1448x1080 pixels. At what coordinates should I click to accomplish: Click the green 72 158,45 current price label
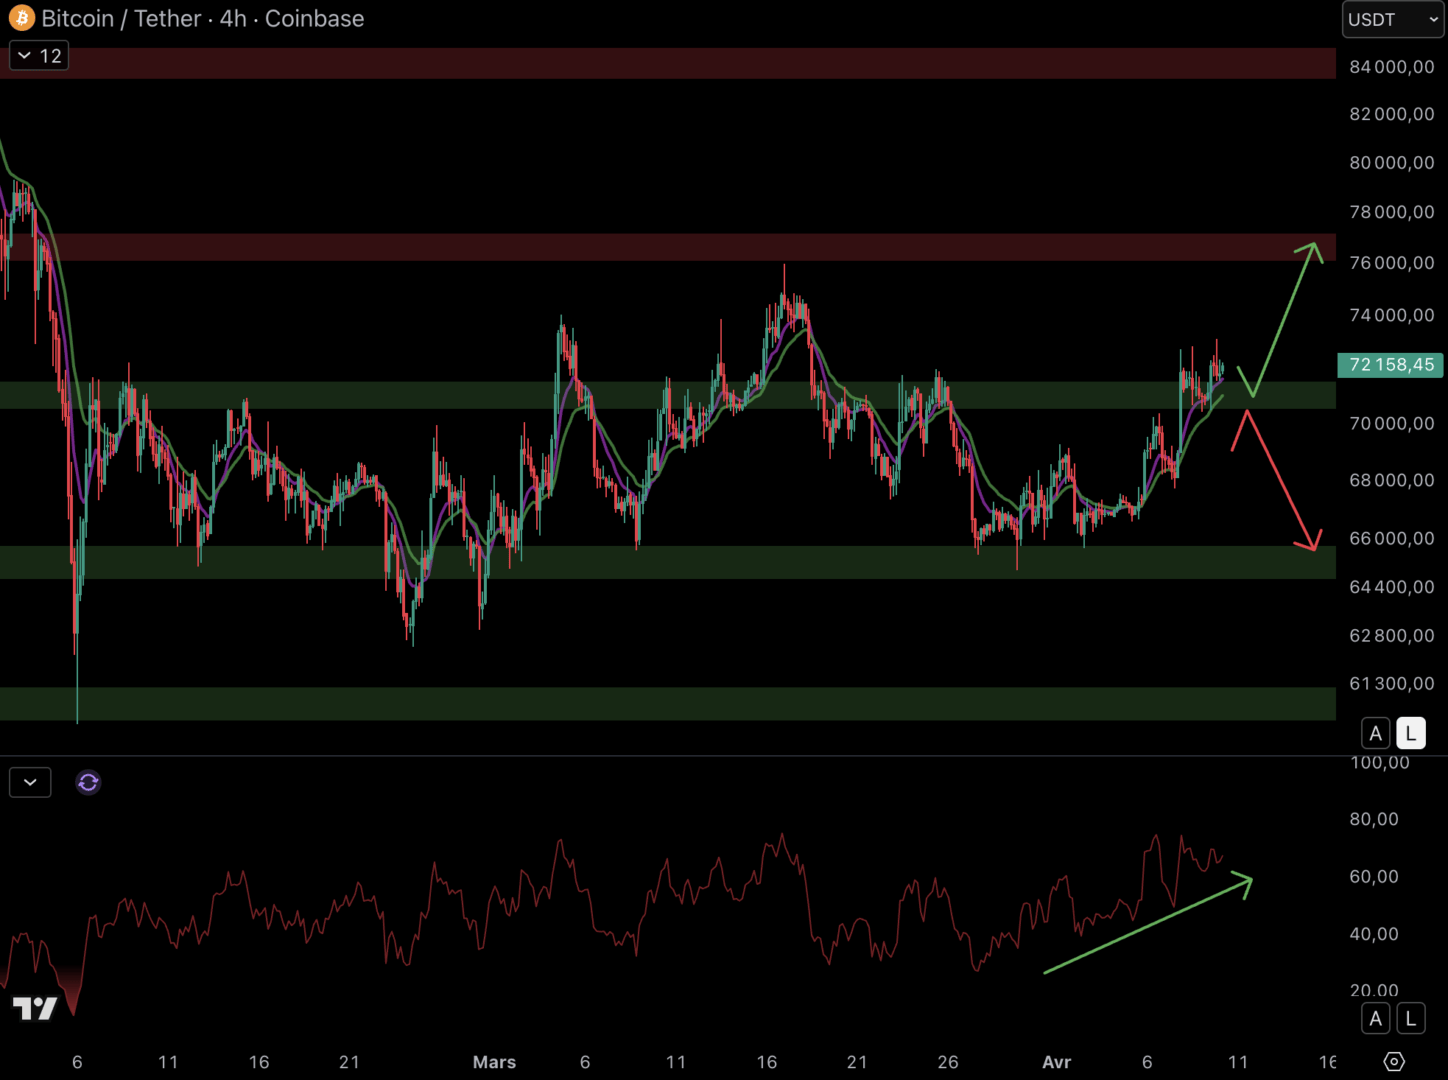point(1390,365)
